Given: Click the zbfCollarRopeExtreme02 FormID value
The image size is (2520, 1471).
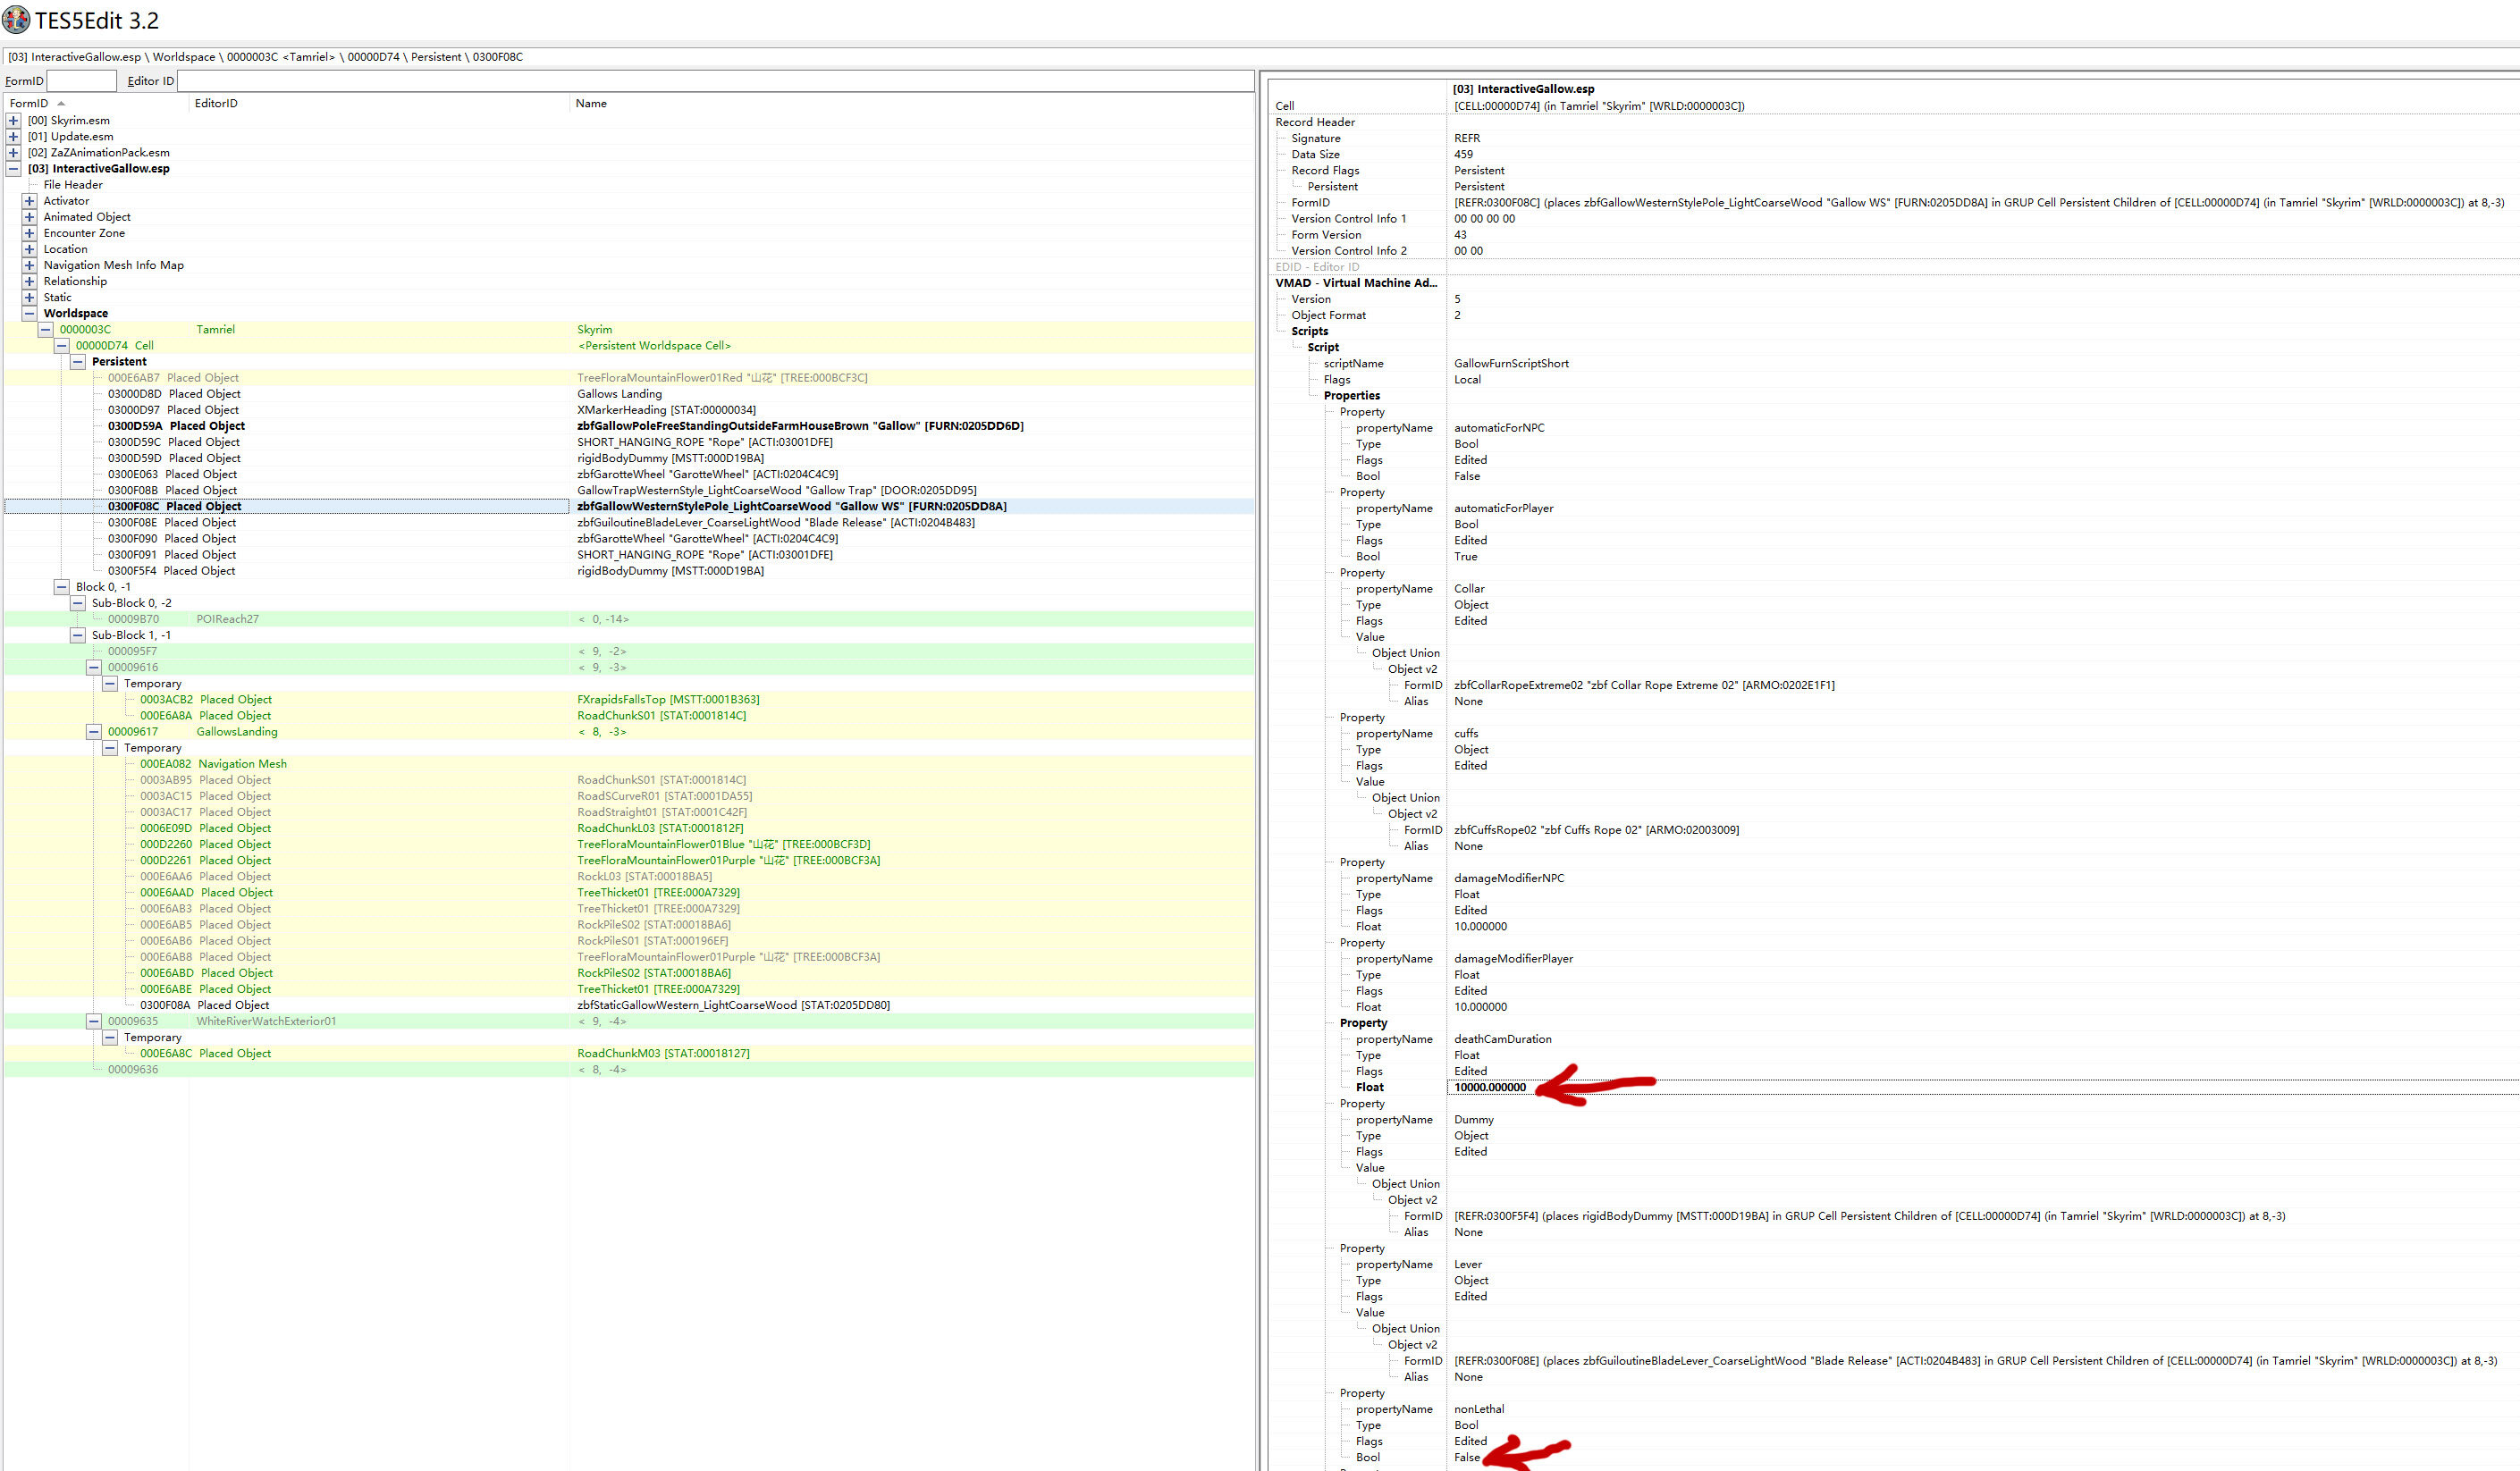Looking at the screenshot, I should [1644, 685].
